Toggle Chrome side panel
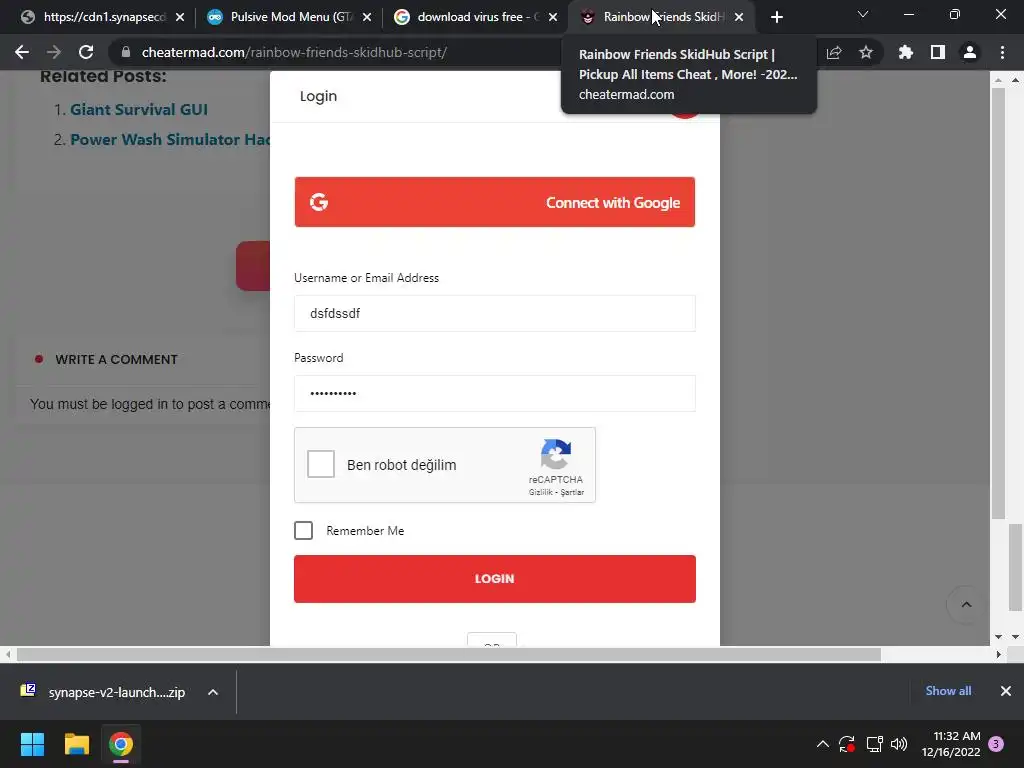 click(938, 52)
